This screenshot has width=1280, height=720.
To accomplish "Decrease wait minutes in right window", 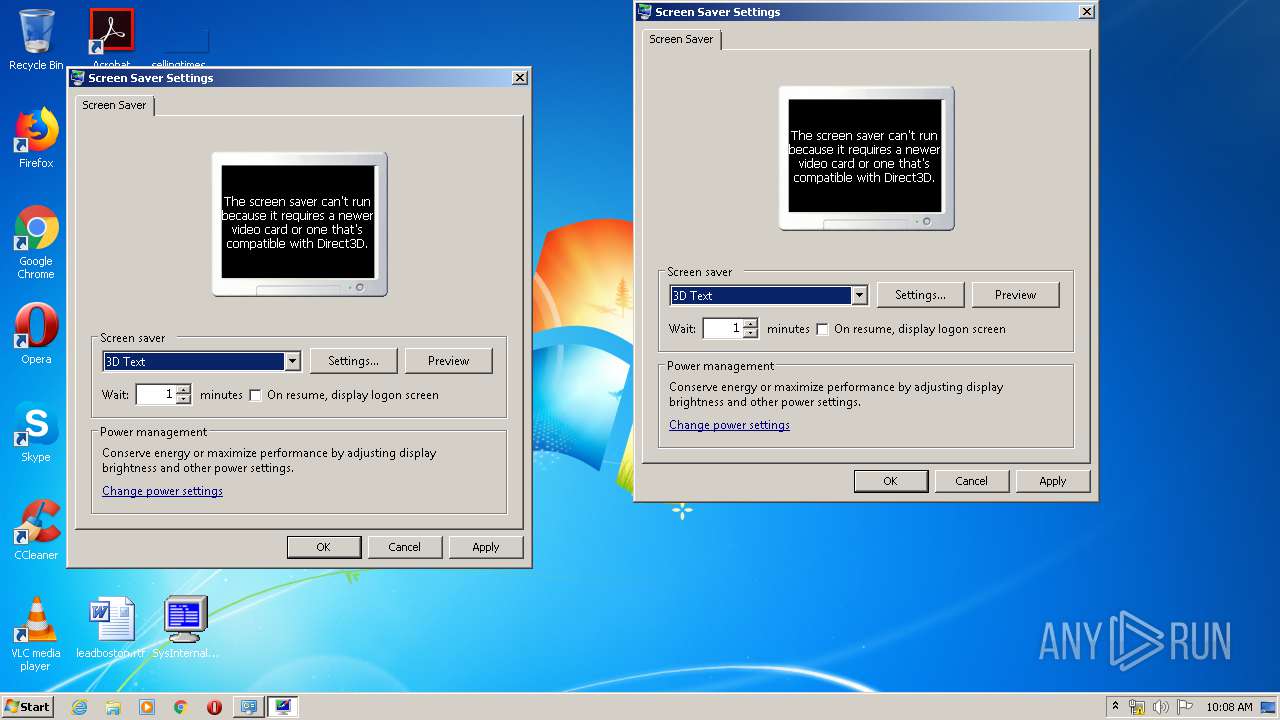I will [x=750, y=333].
